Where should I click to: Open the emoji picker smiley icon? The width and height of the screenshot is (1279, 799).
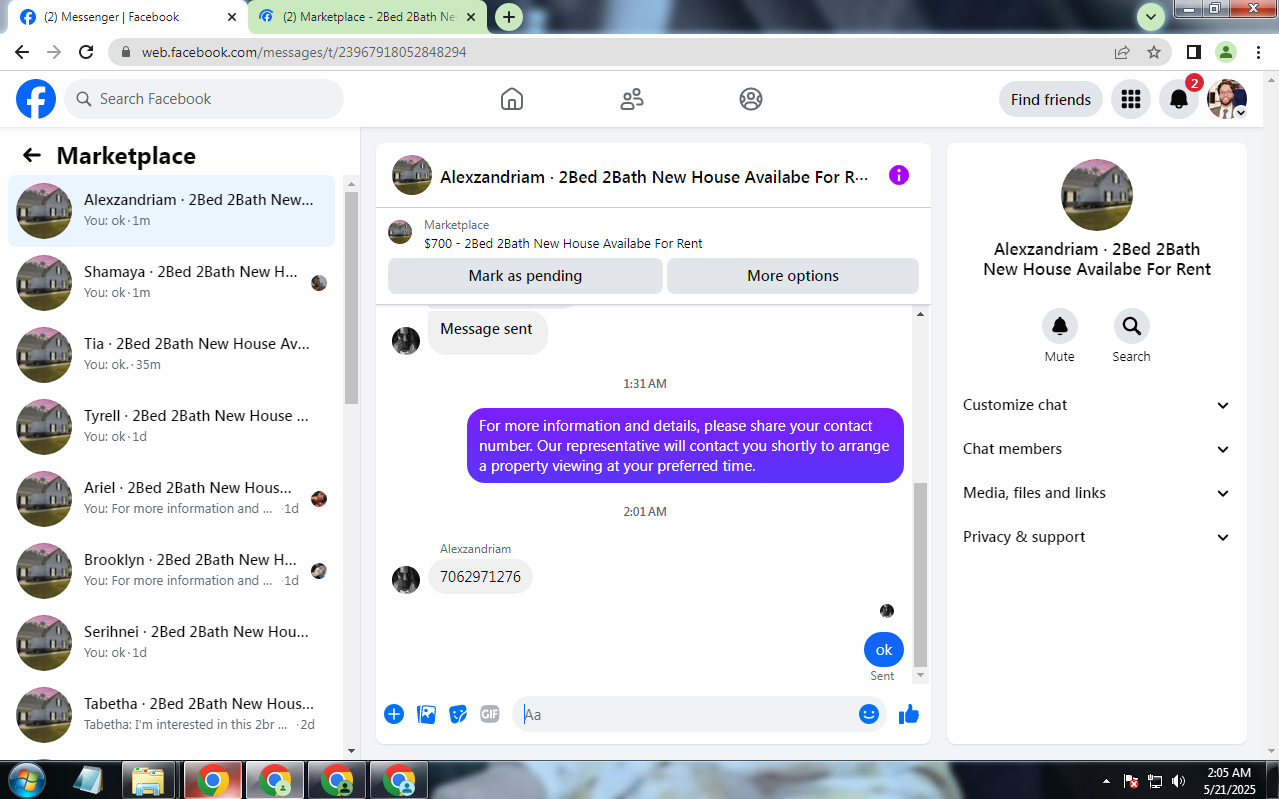click(x=869, y=714)
